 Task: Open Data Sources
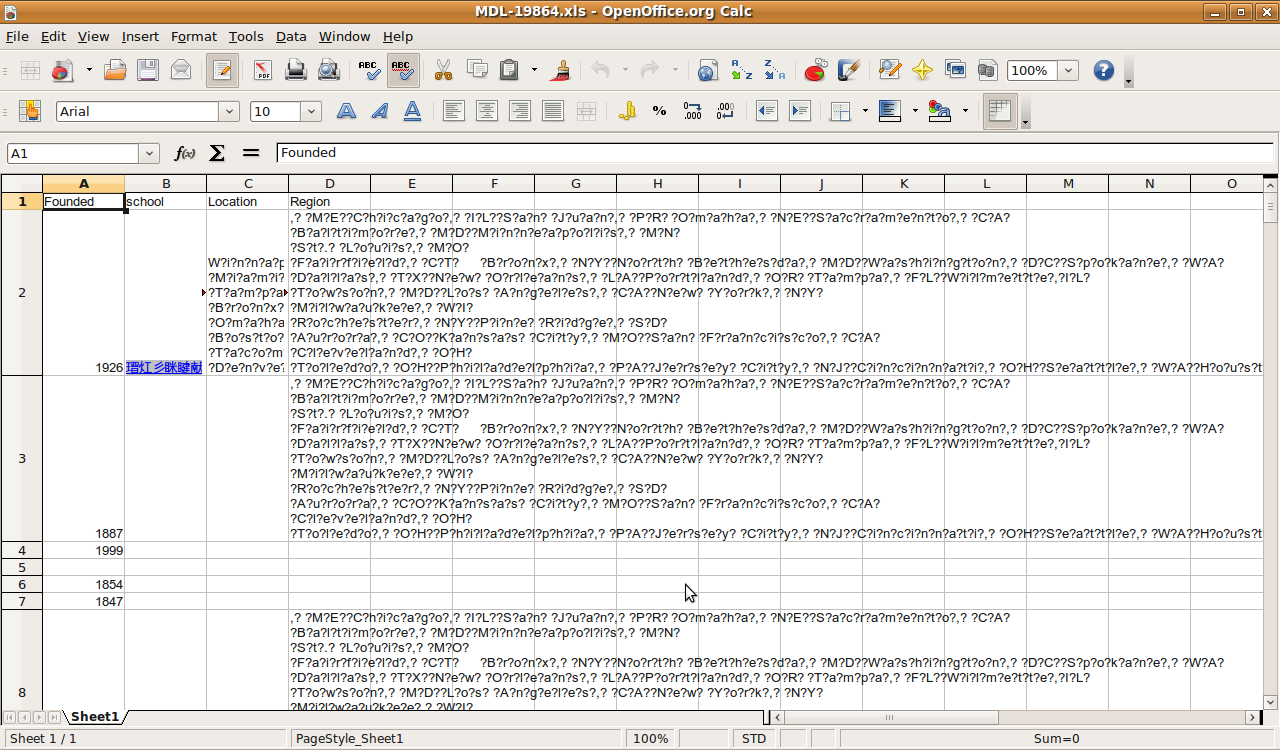988,70
